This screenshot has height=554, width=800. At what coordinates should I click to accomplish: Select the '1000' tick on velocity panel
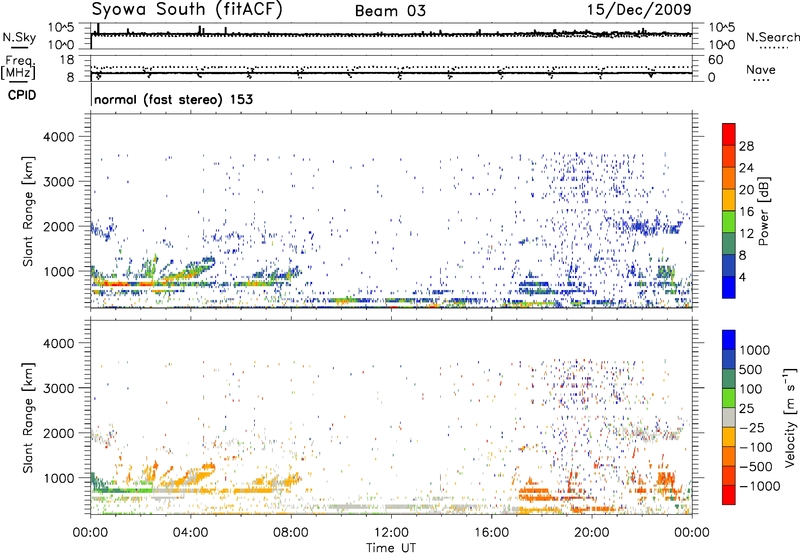58,478
